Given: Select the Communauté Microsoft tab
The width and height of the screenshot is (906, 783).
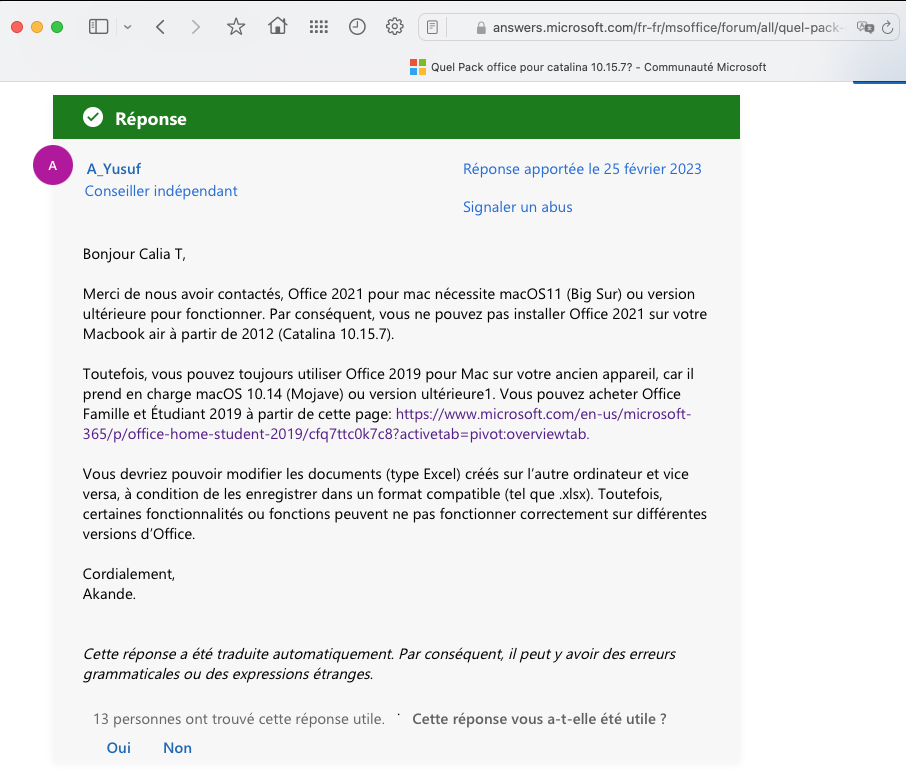Looking at the screenshot, I should coord(588,67).
